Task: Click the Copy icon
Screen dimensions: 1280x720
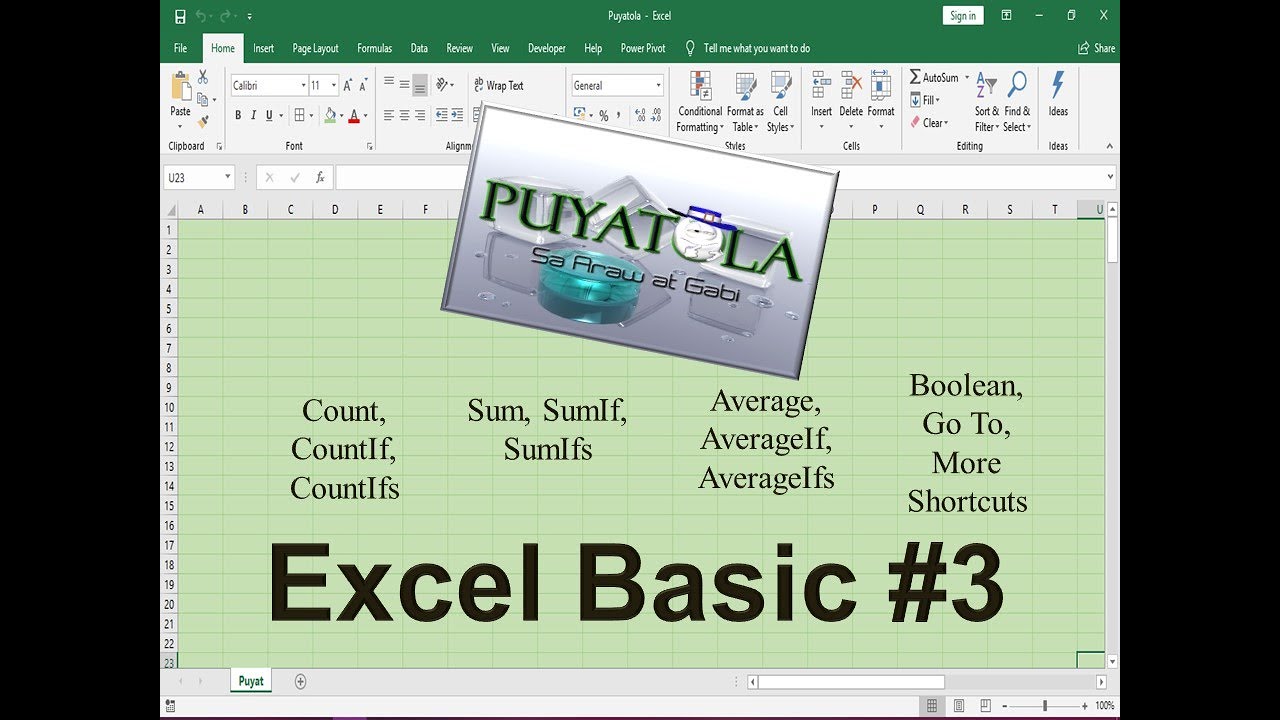Action: tap(203, 99)
